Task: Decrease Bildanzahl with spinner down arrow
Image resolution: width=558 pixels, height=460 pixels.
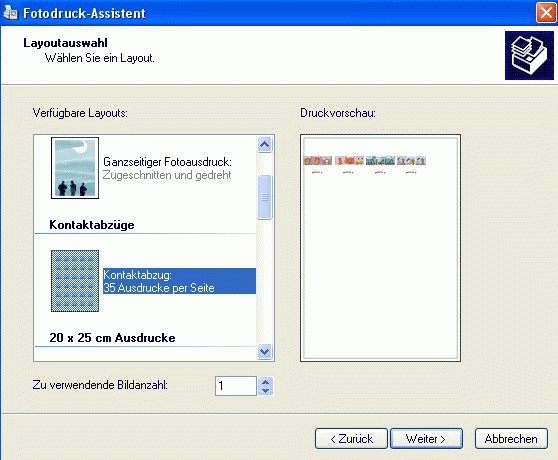Action: (x=265, y=391)
